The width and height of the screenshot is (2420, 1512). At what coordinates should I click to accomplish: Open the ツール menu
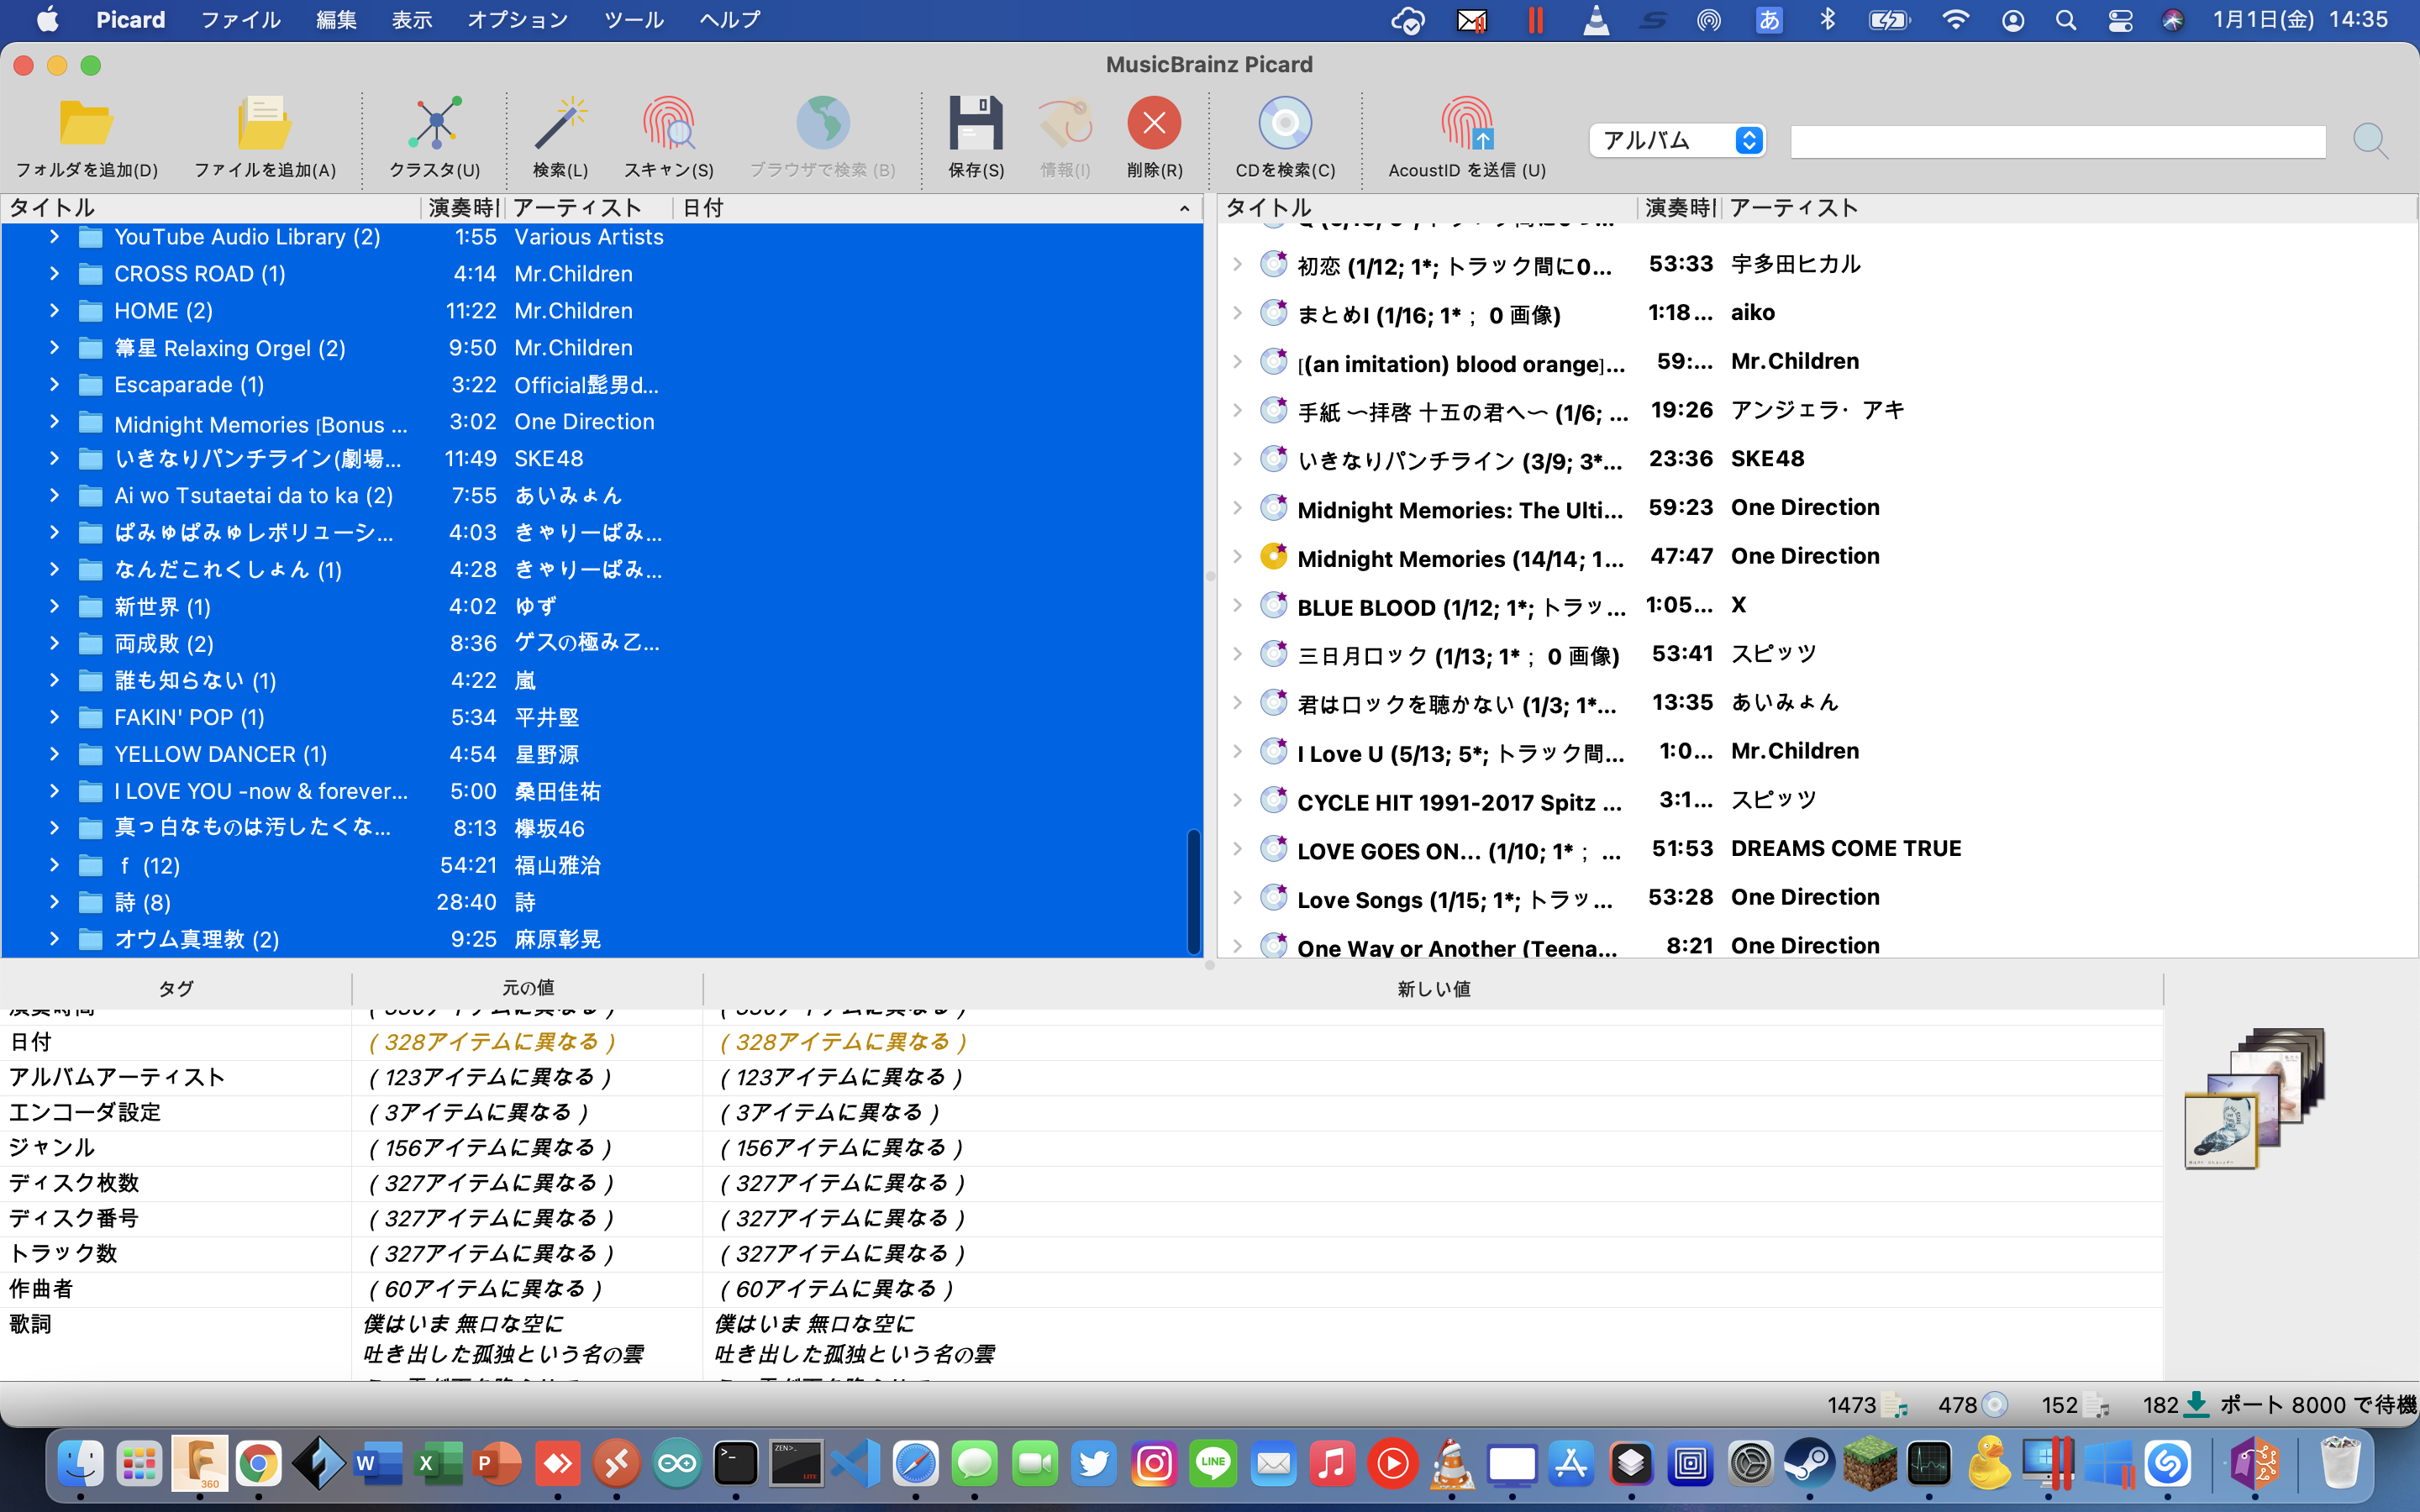(x=634, y=20)
